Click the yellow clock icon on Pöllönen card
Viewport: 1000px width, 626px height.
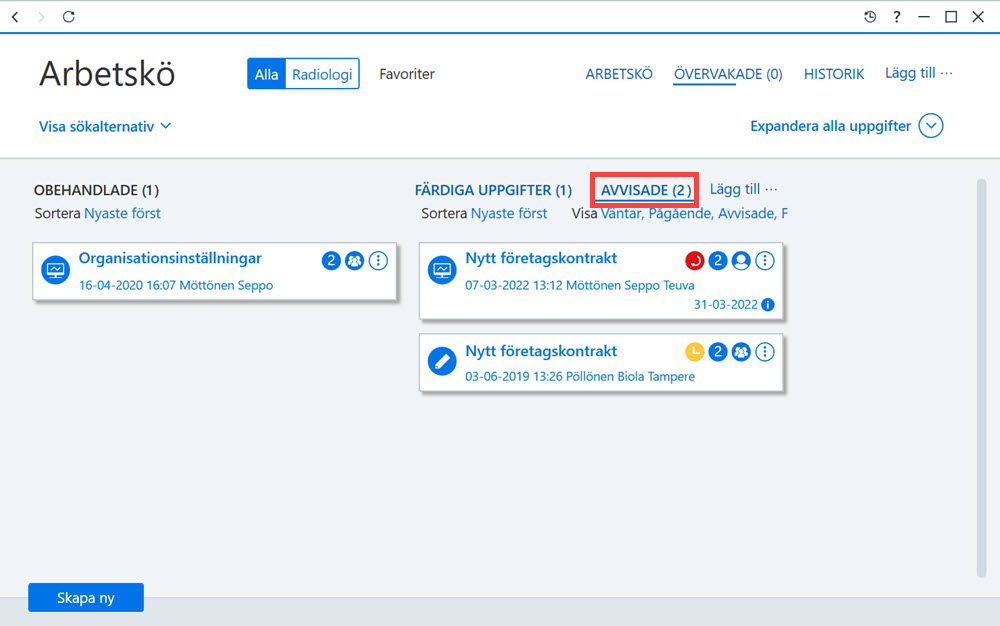[x=695, y=352]
